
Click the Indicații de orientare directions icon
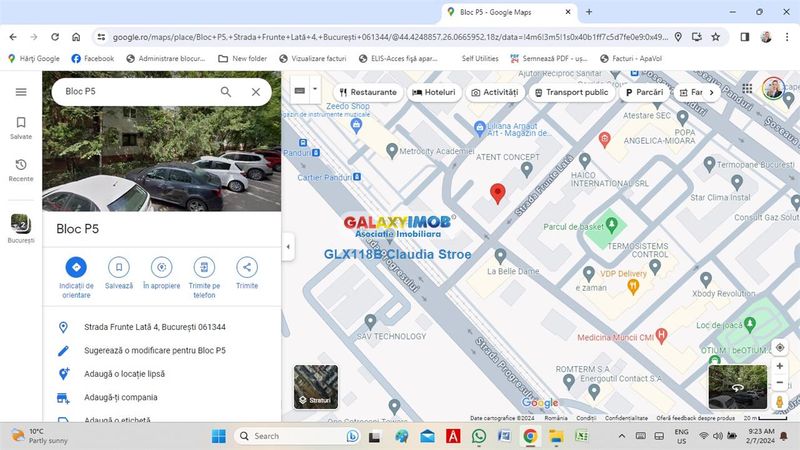(76, 267)
